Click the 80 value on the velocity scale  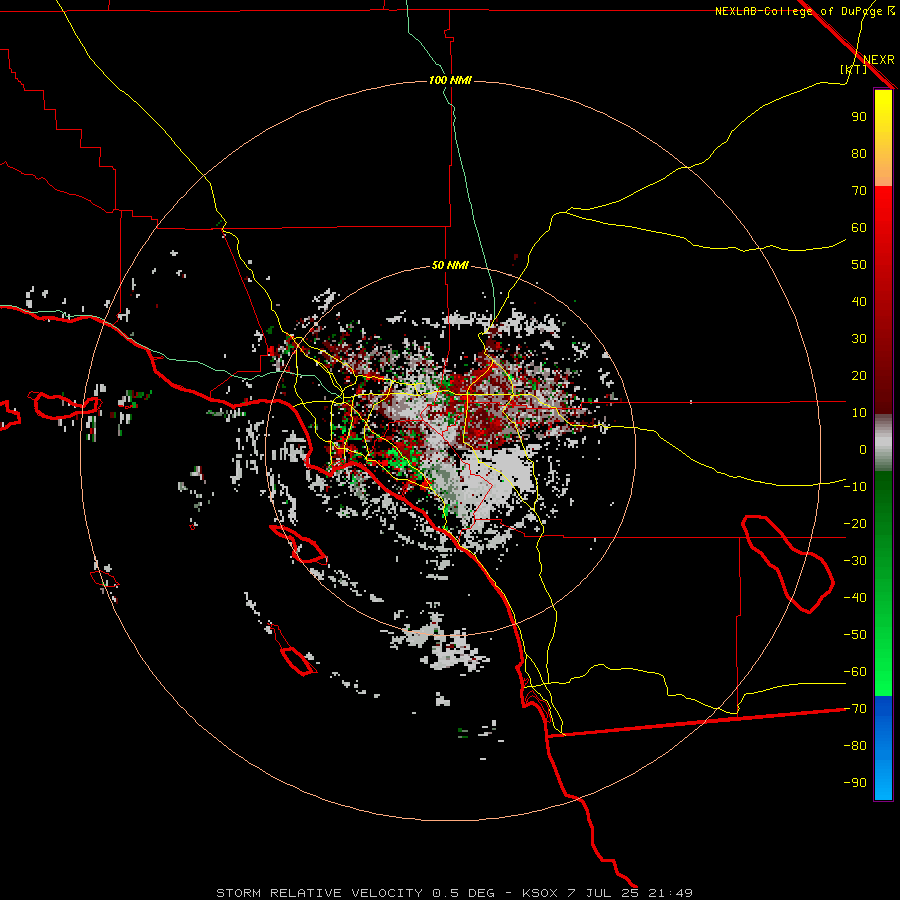859,153
